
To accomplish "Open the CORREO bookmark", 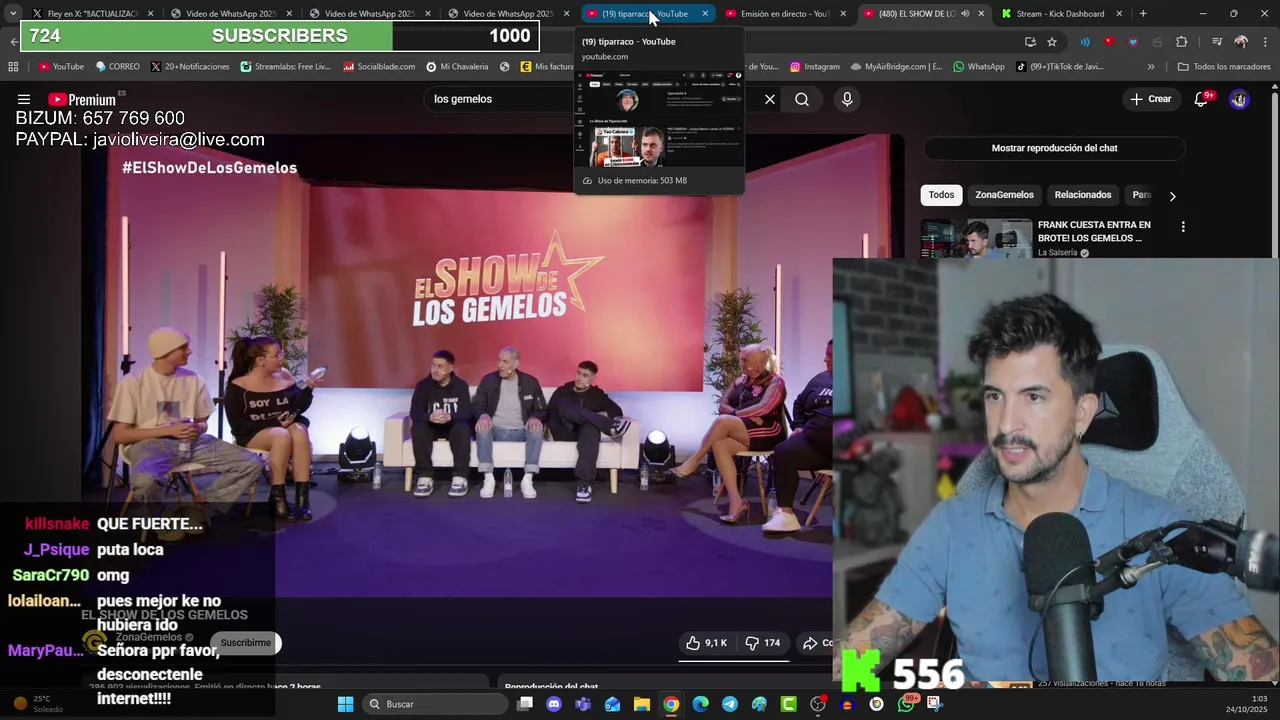I will click(x=118, y=67).
